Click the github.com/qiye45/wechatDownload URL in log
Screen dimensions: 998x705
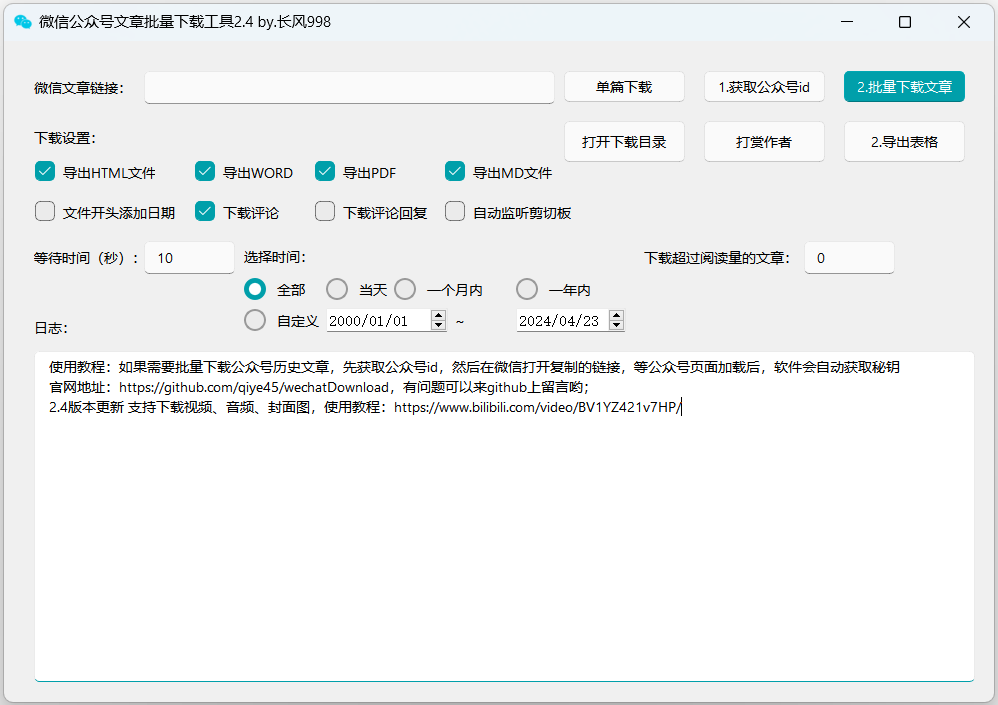tap(254, 387)
